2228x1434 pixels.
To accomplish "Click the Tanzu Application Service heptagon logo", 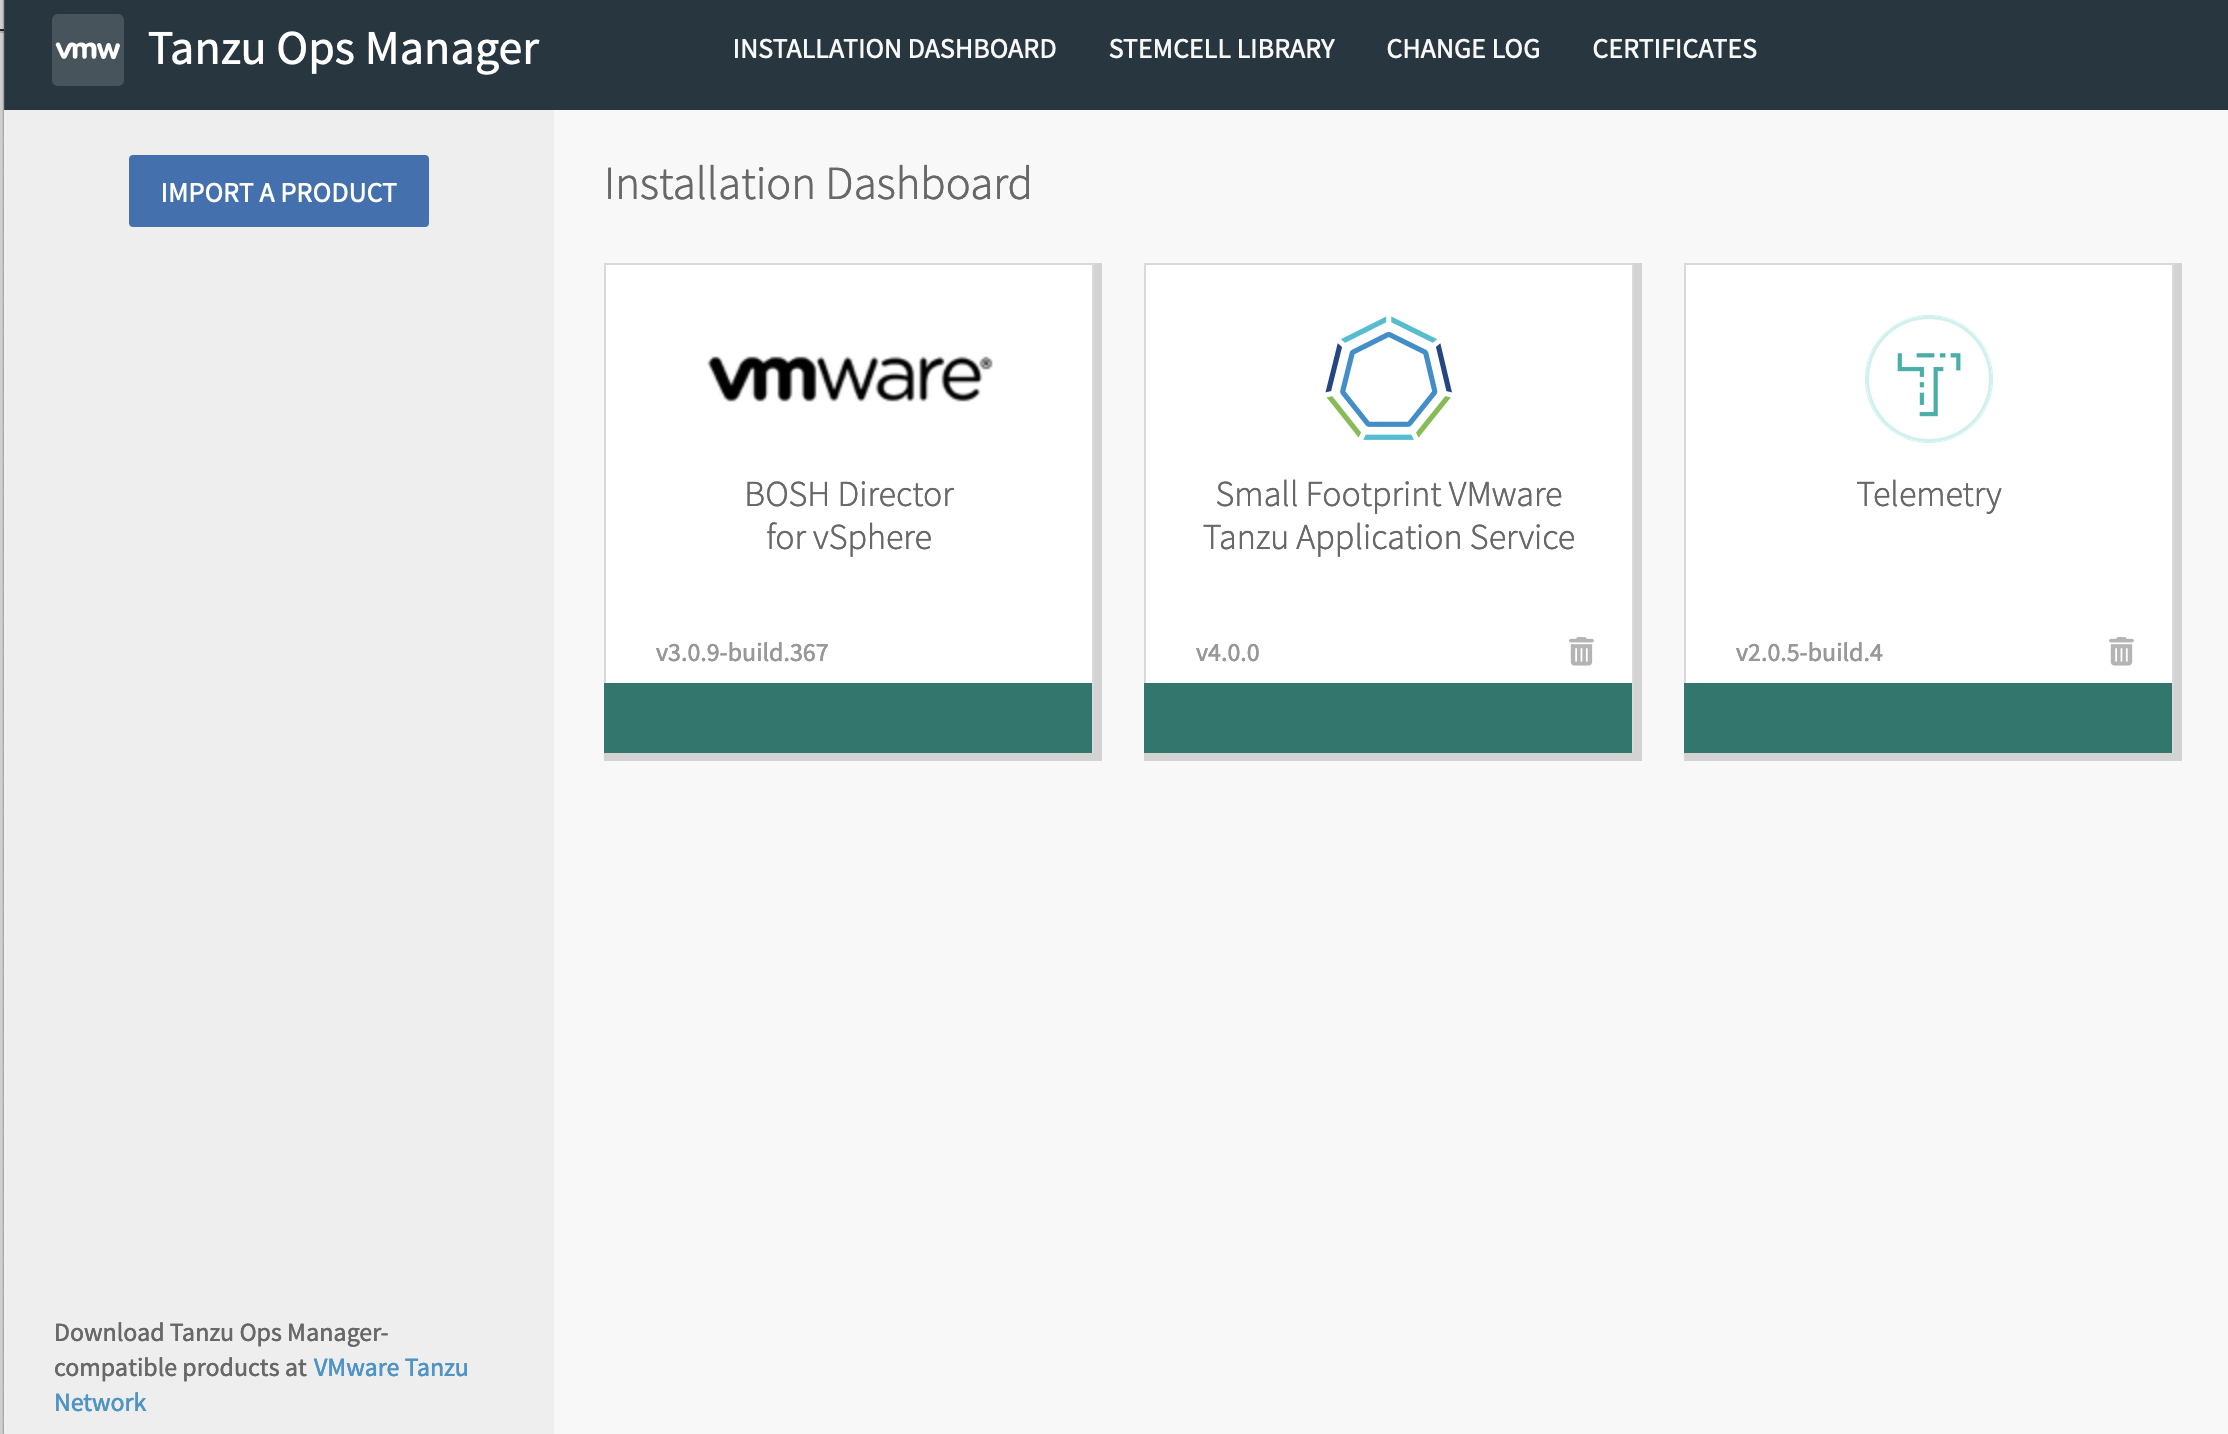I will 1388,379.
